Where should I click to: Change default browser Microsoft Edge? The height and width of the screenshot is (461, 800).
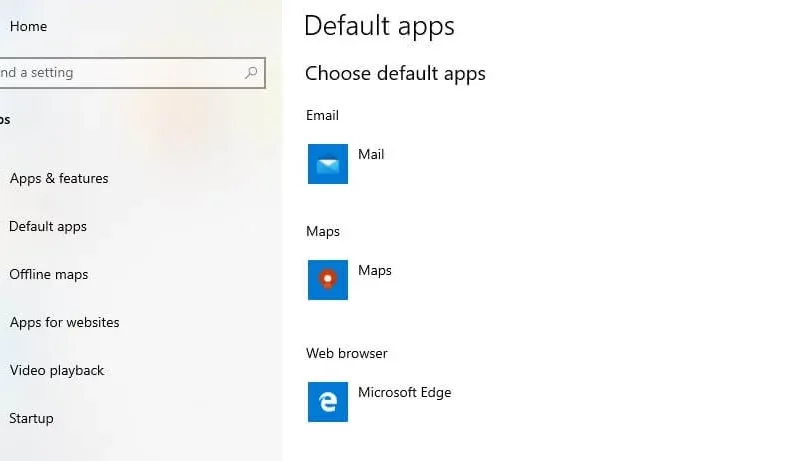(405, 393)
